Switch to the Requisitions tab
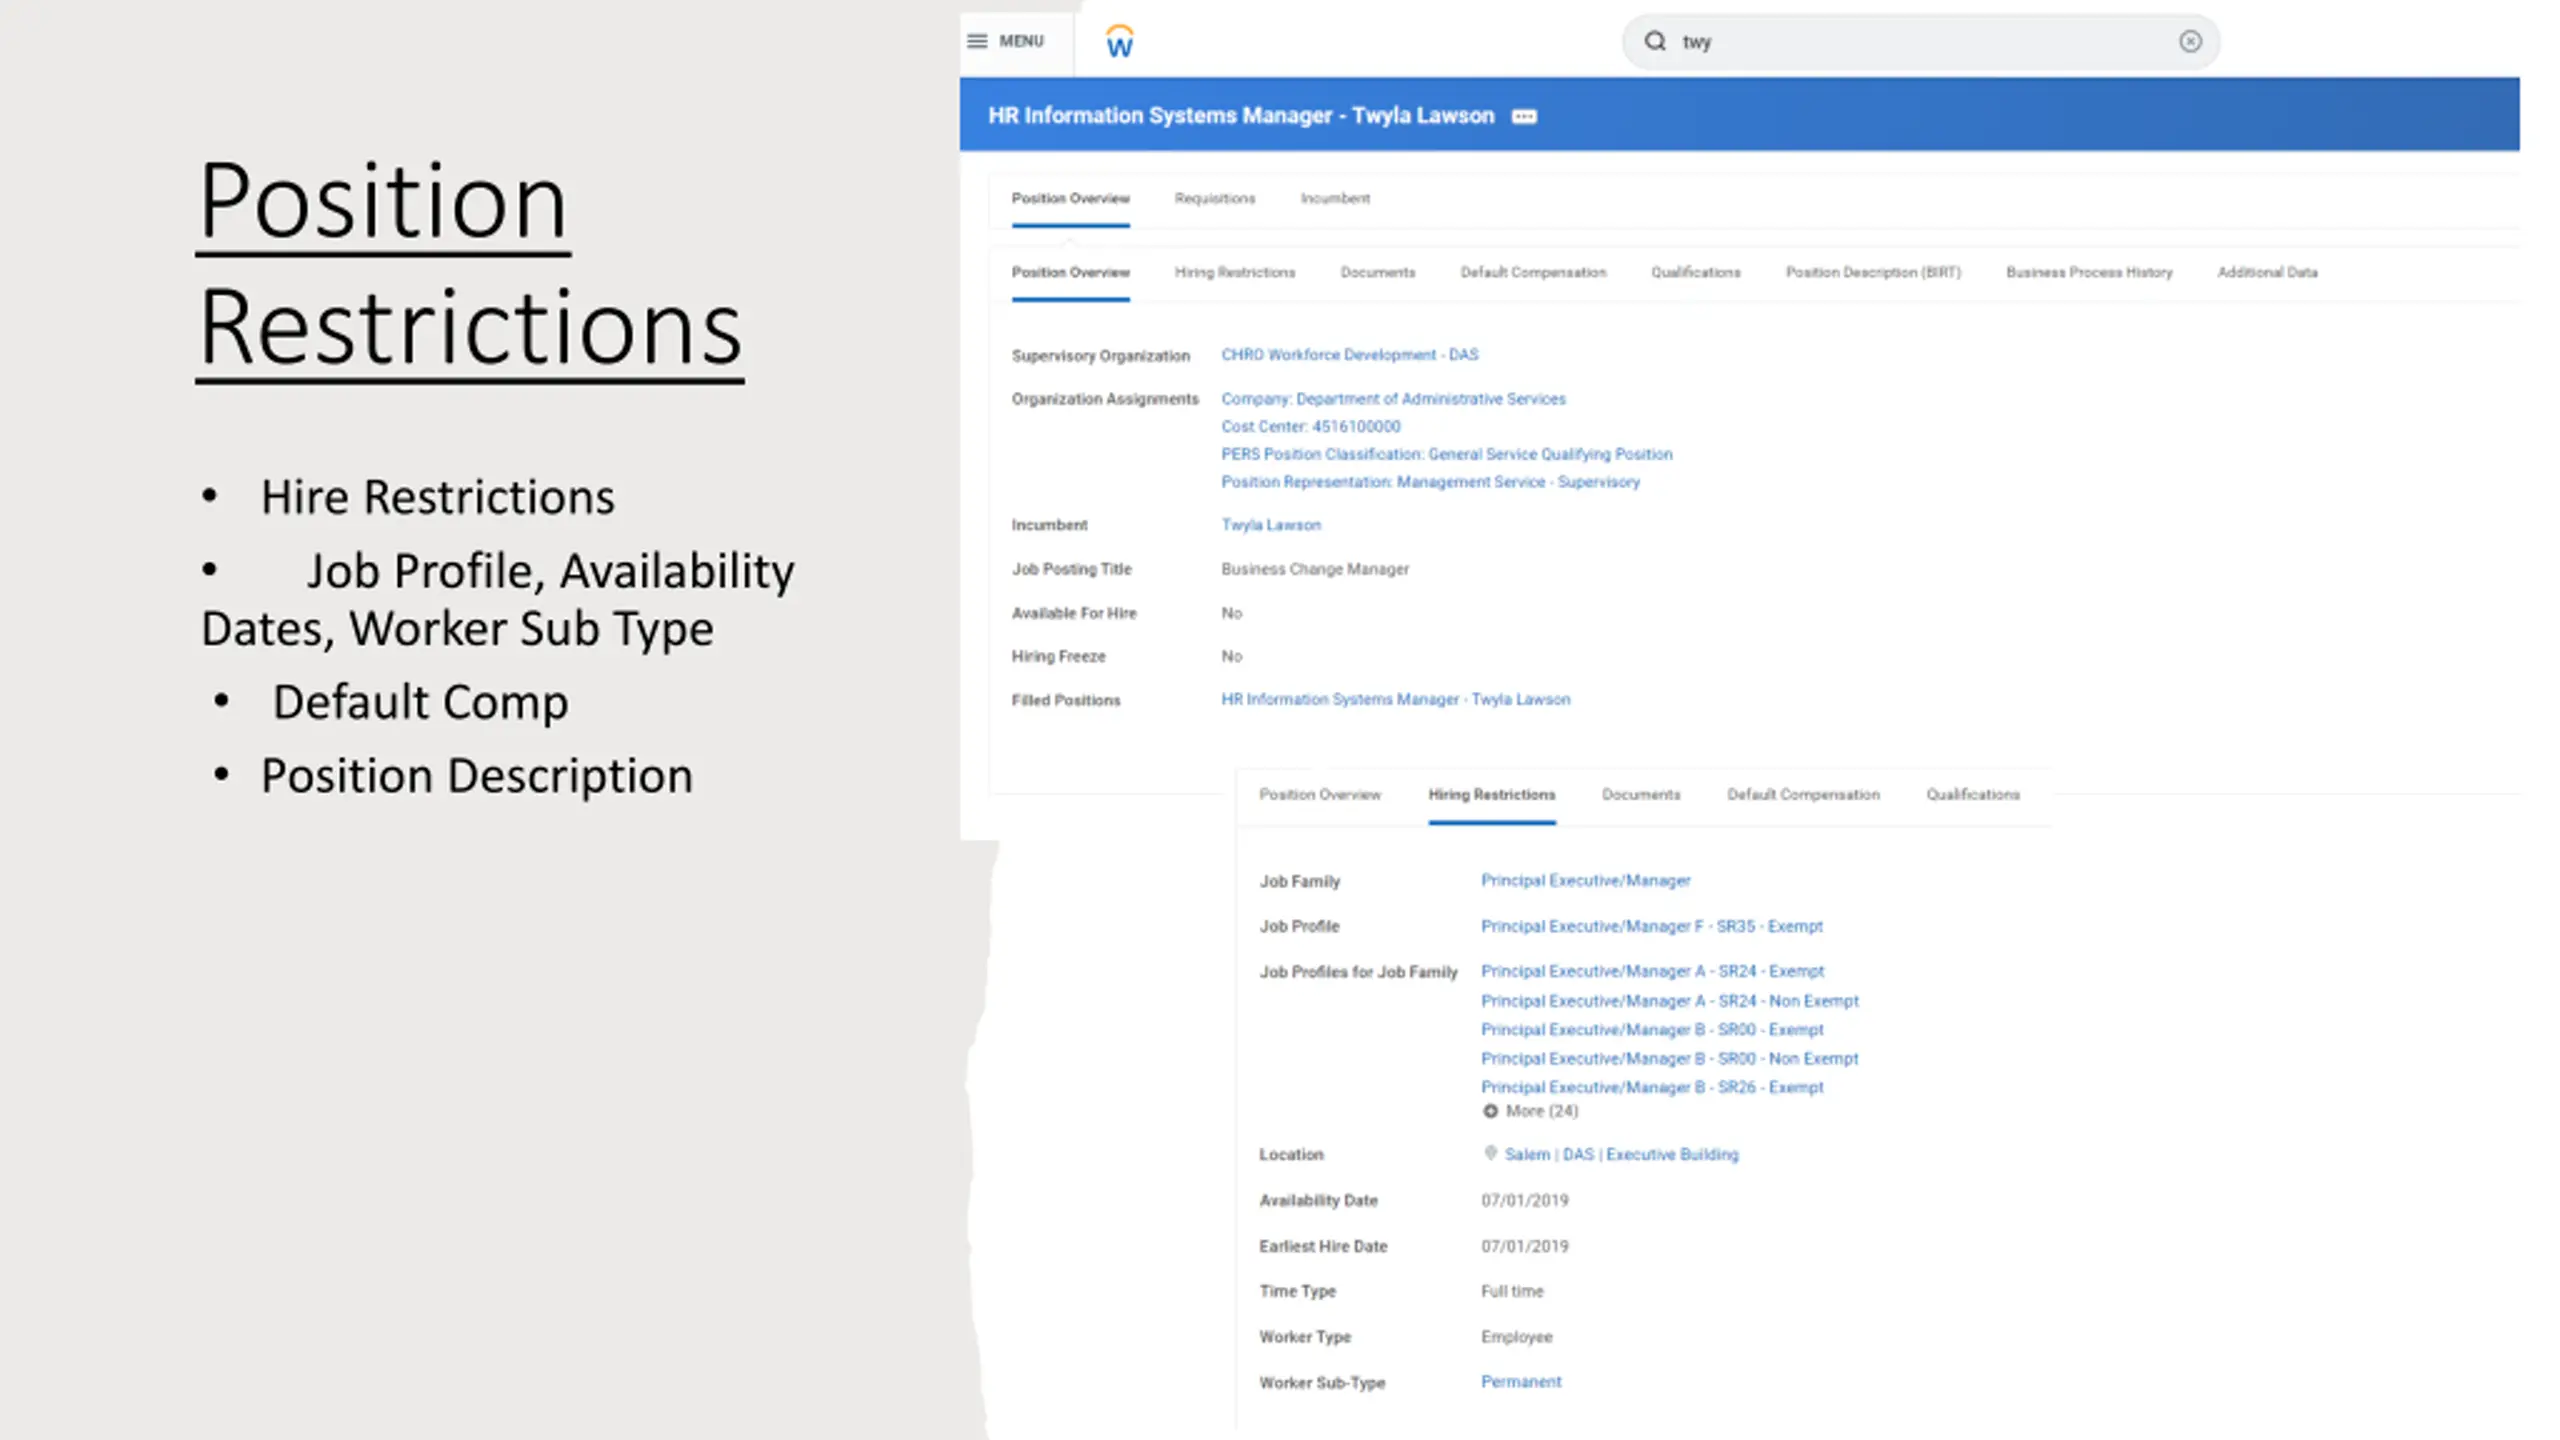The image size is (2560, 1440). (1214, 198)
